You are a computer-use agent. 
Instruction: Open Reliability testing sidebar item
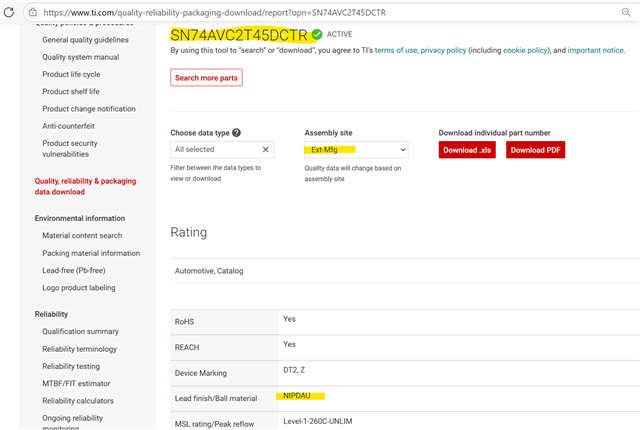tap(71, 366)
